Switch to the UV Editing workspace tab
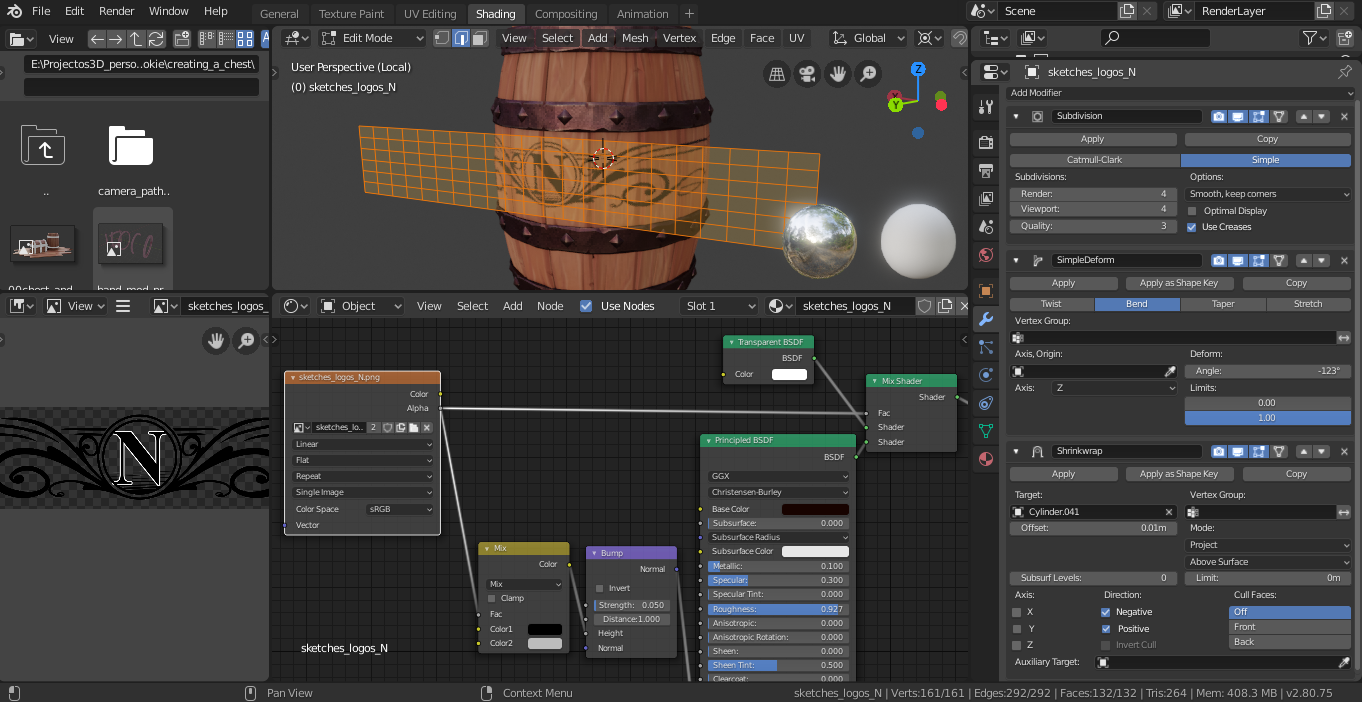Screen dimensions: 1362x702 point(430,14)
